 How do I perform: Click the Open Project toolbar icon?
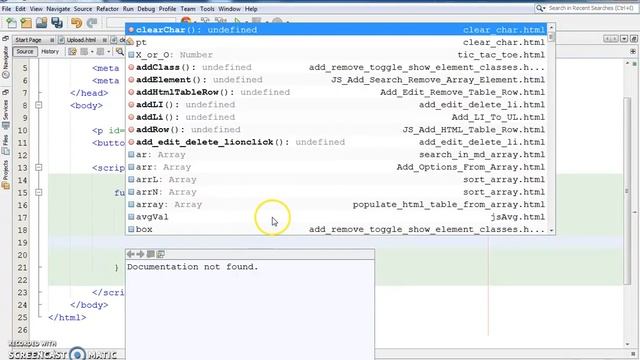tap(42, 23)
